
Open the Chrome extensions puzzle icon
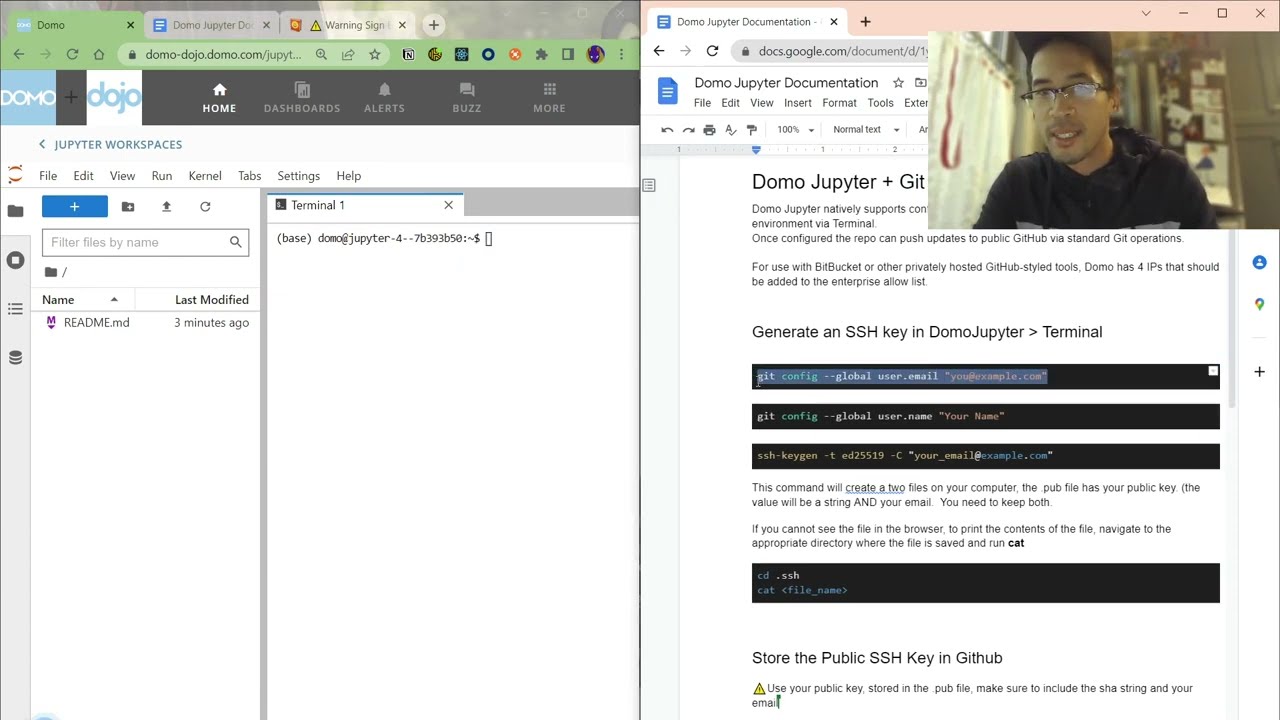point(541,55)
